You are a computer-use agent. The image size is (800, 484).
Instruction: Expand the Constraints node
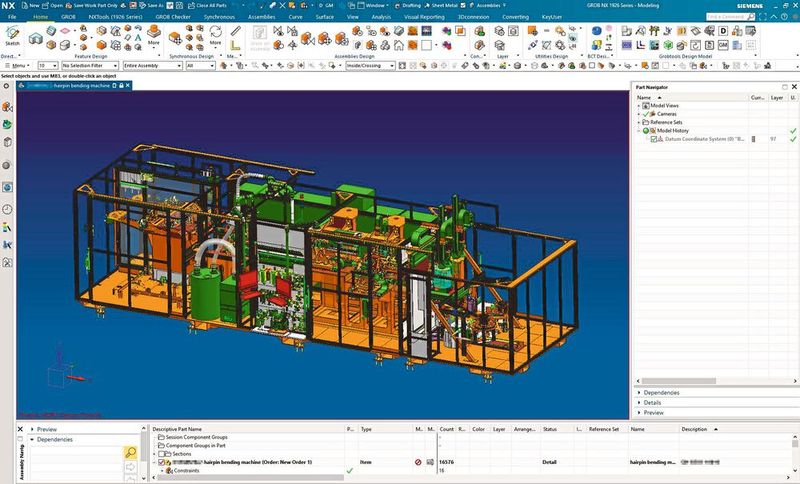pyautogui.click(x=163, y=471)
